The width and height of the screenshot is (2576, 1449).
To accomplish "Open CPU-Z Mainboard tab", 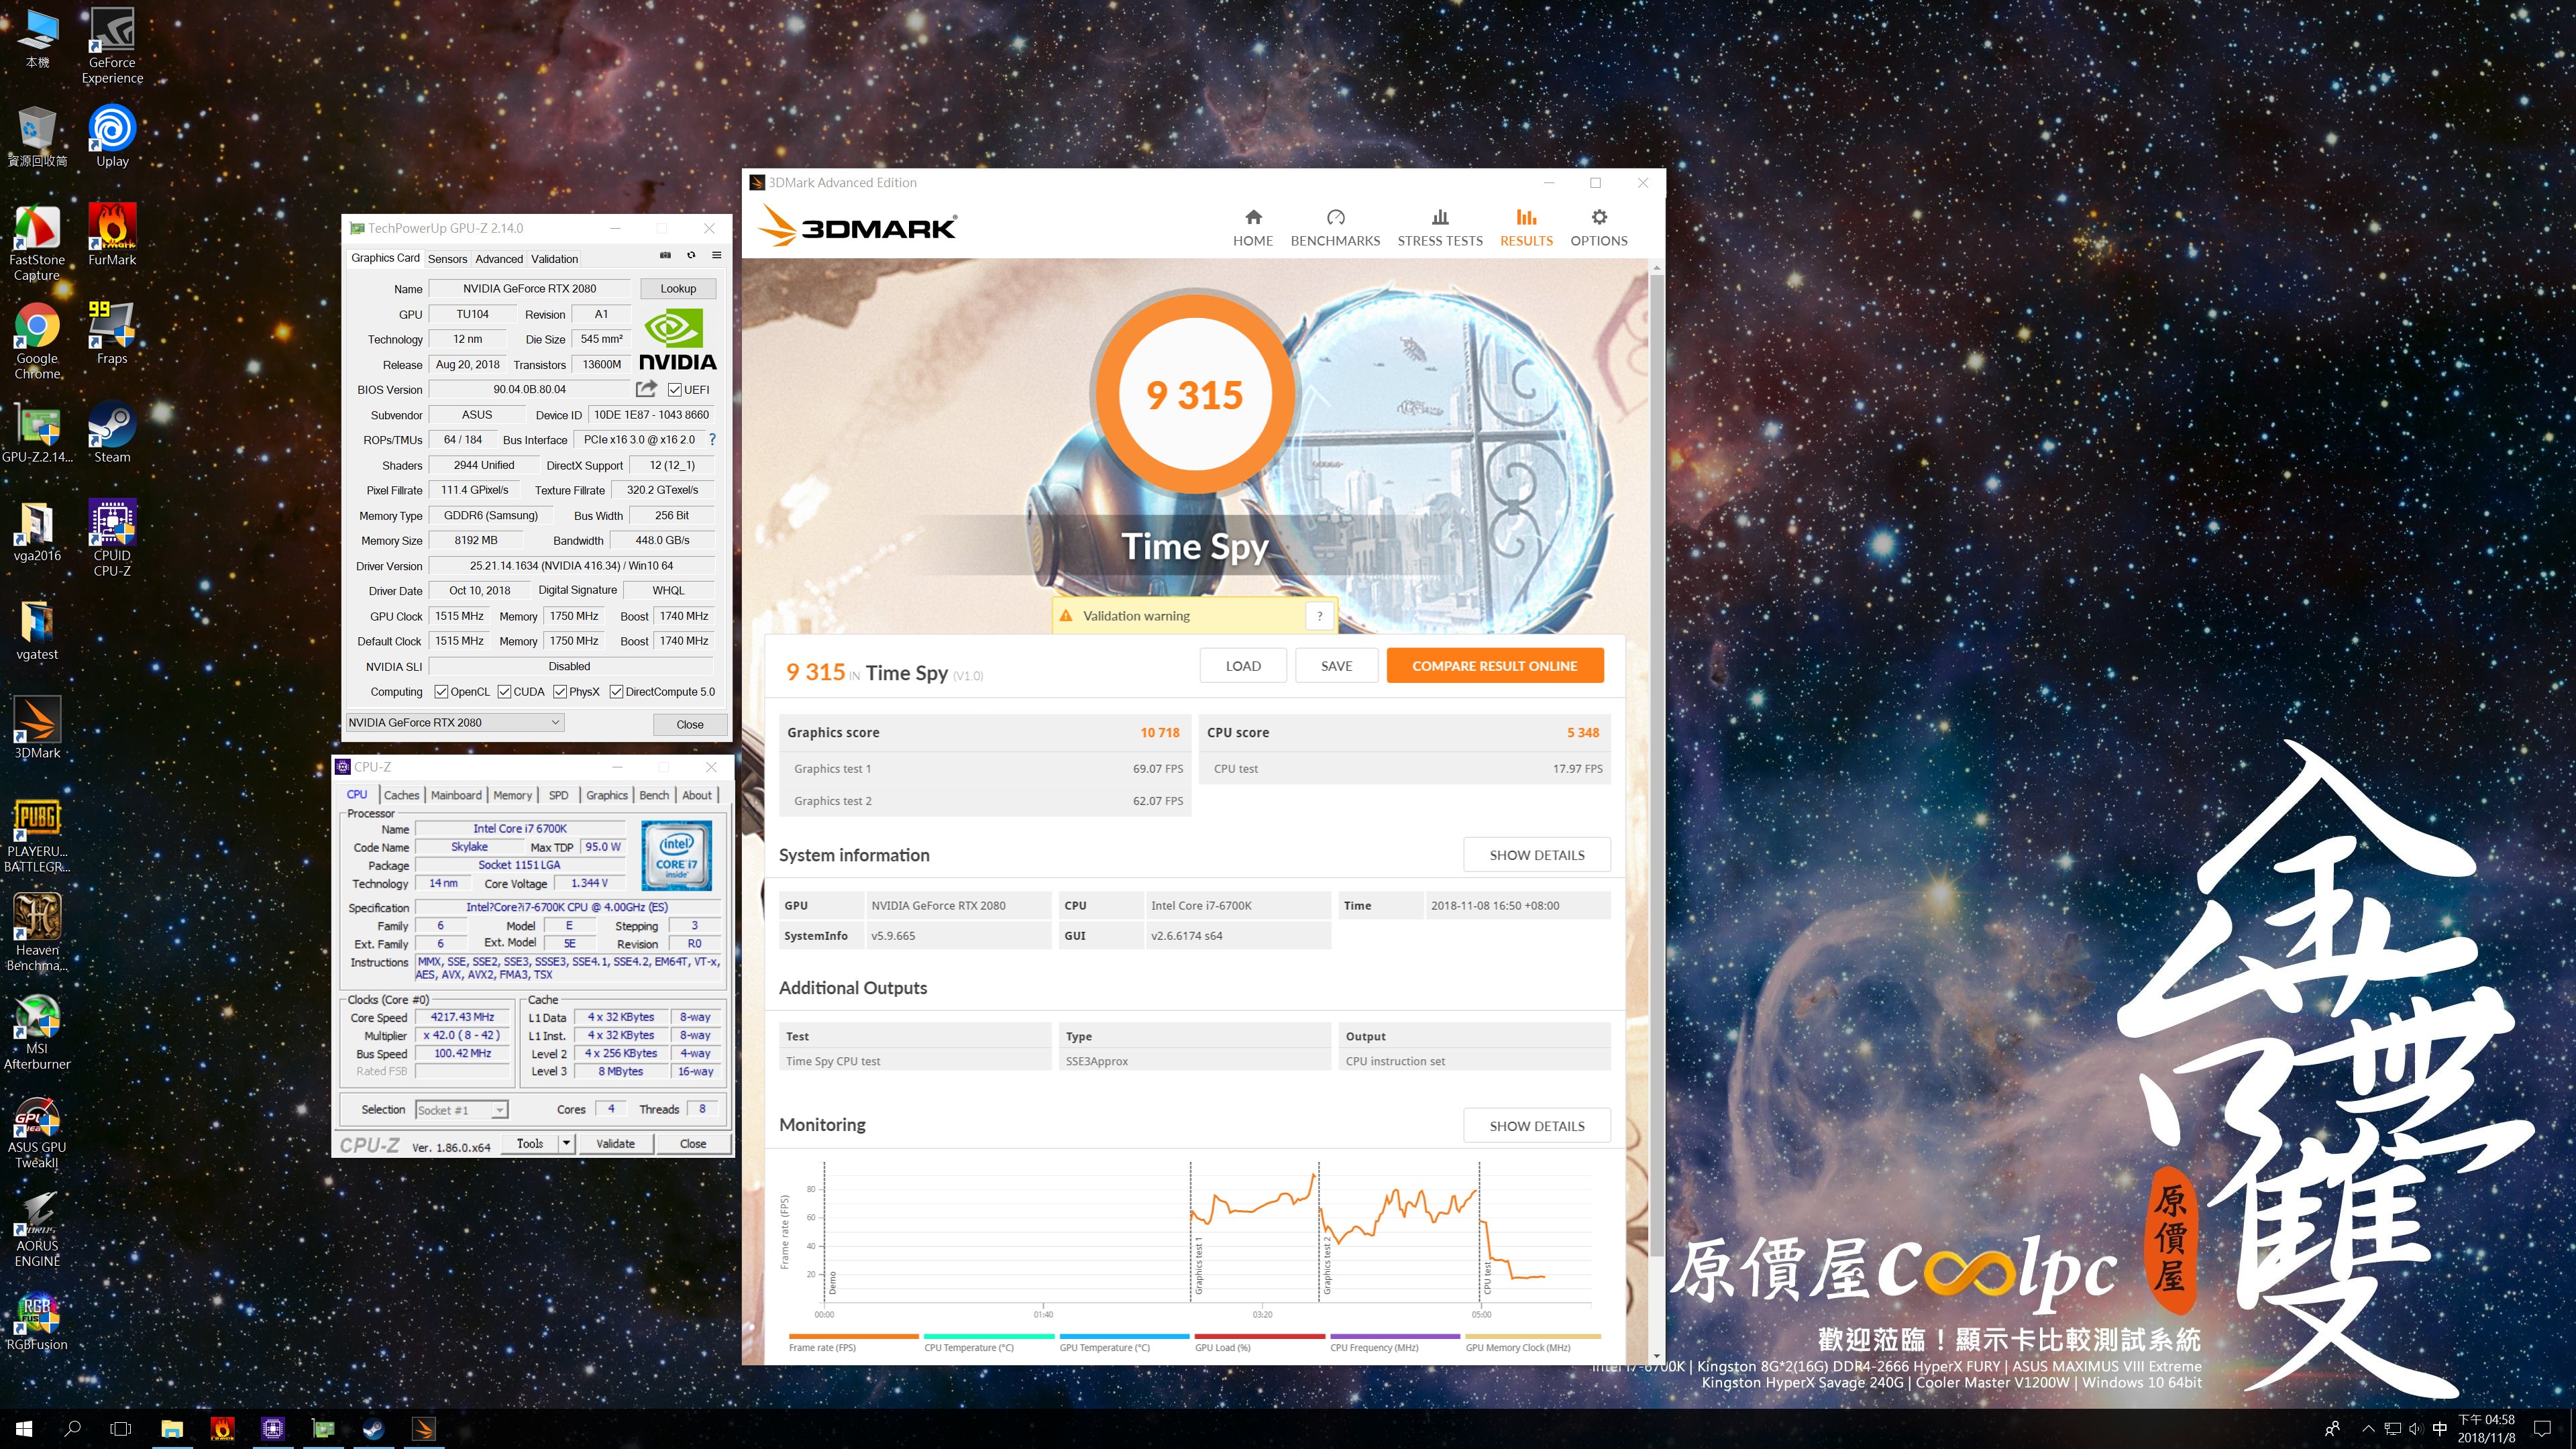I will click(x=456, y=795).
